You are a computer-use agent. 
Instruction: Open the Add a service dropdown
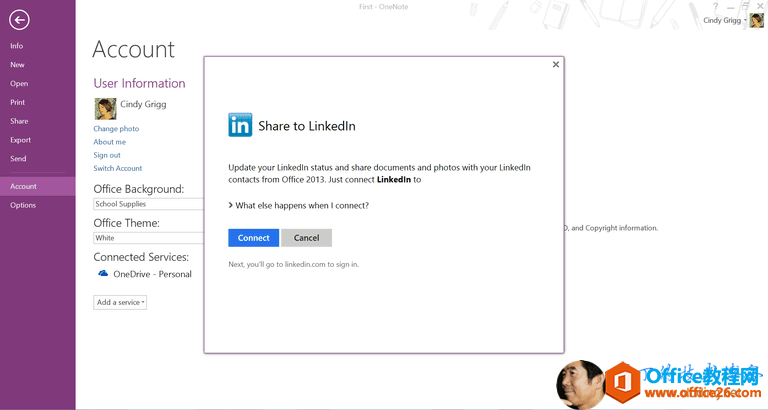coord(120,302)
